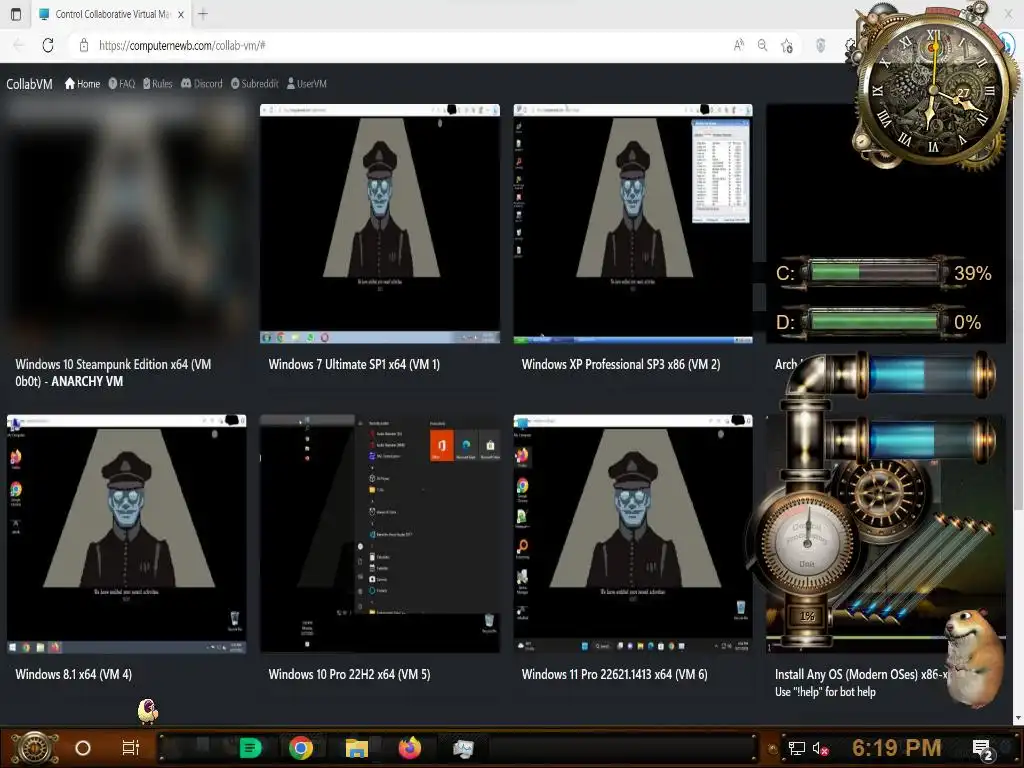Screen dimensions: 1024x768
Task: Open a new browser tab
Action: 202,14
